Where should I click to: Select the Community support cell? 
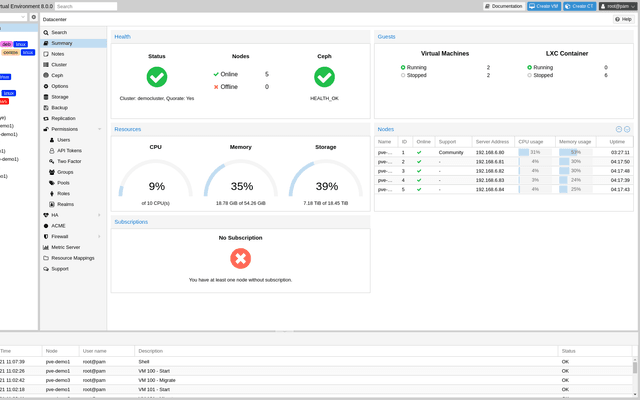point(453,152)
